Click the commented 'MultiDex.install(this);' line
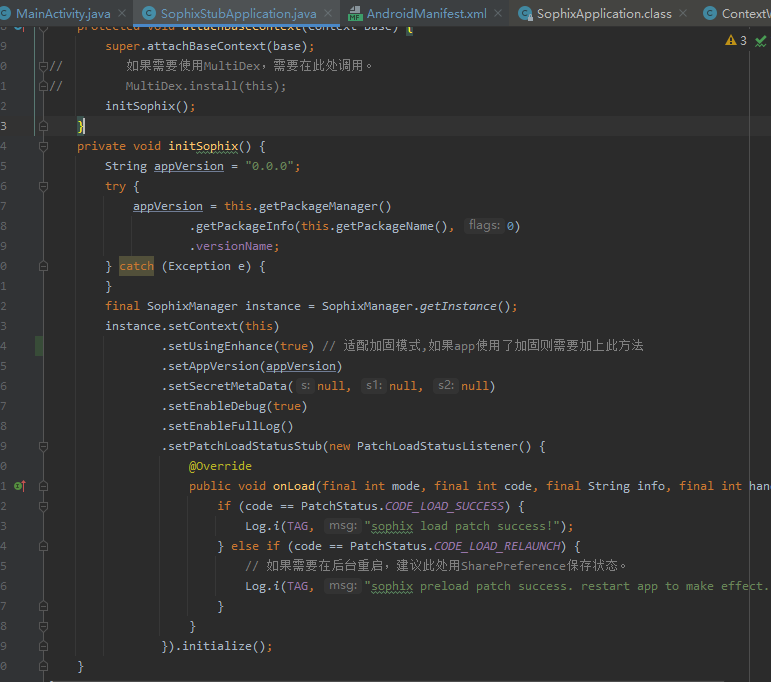This screenshot has height=682, width=771. point(206,86)
